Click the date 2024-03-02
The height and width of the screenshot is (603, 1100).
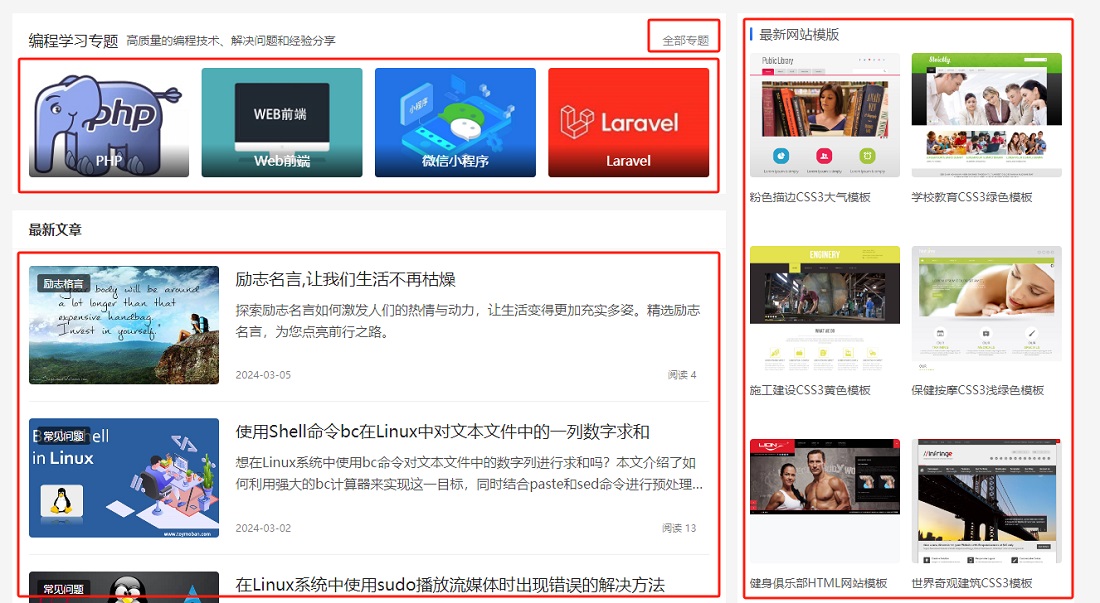[263, 528]
